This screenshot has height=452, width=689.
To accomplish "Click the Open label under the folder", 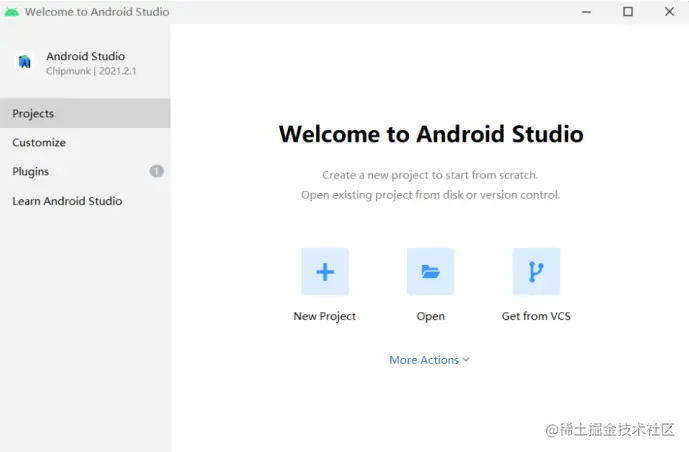I will click(x=431, y=316).
